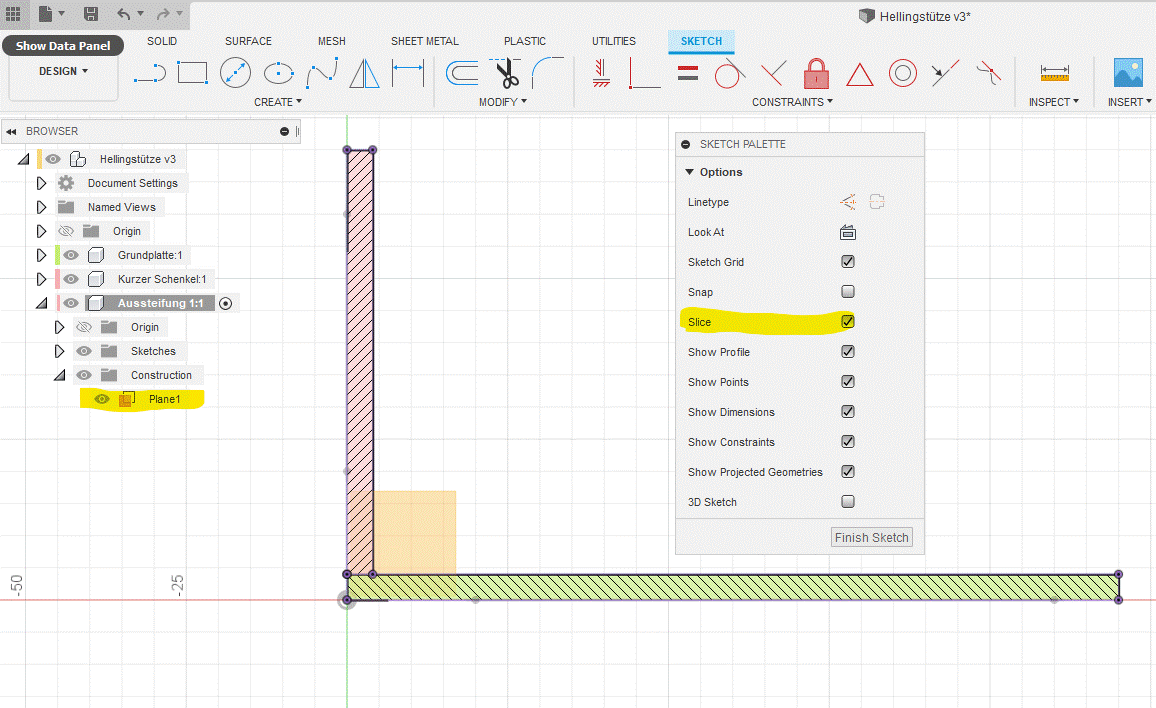1156x708 pixels.
Task: Click the Look At icon in Sketch Palette
Action: point(848,232)
